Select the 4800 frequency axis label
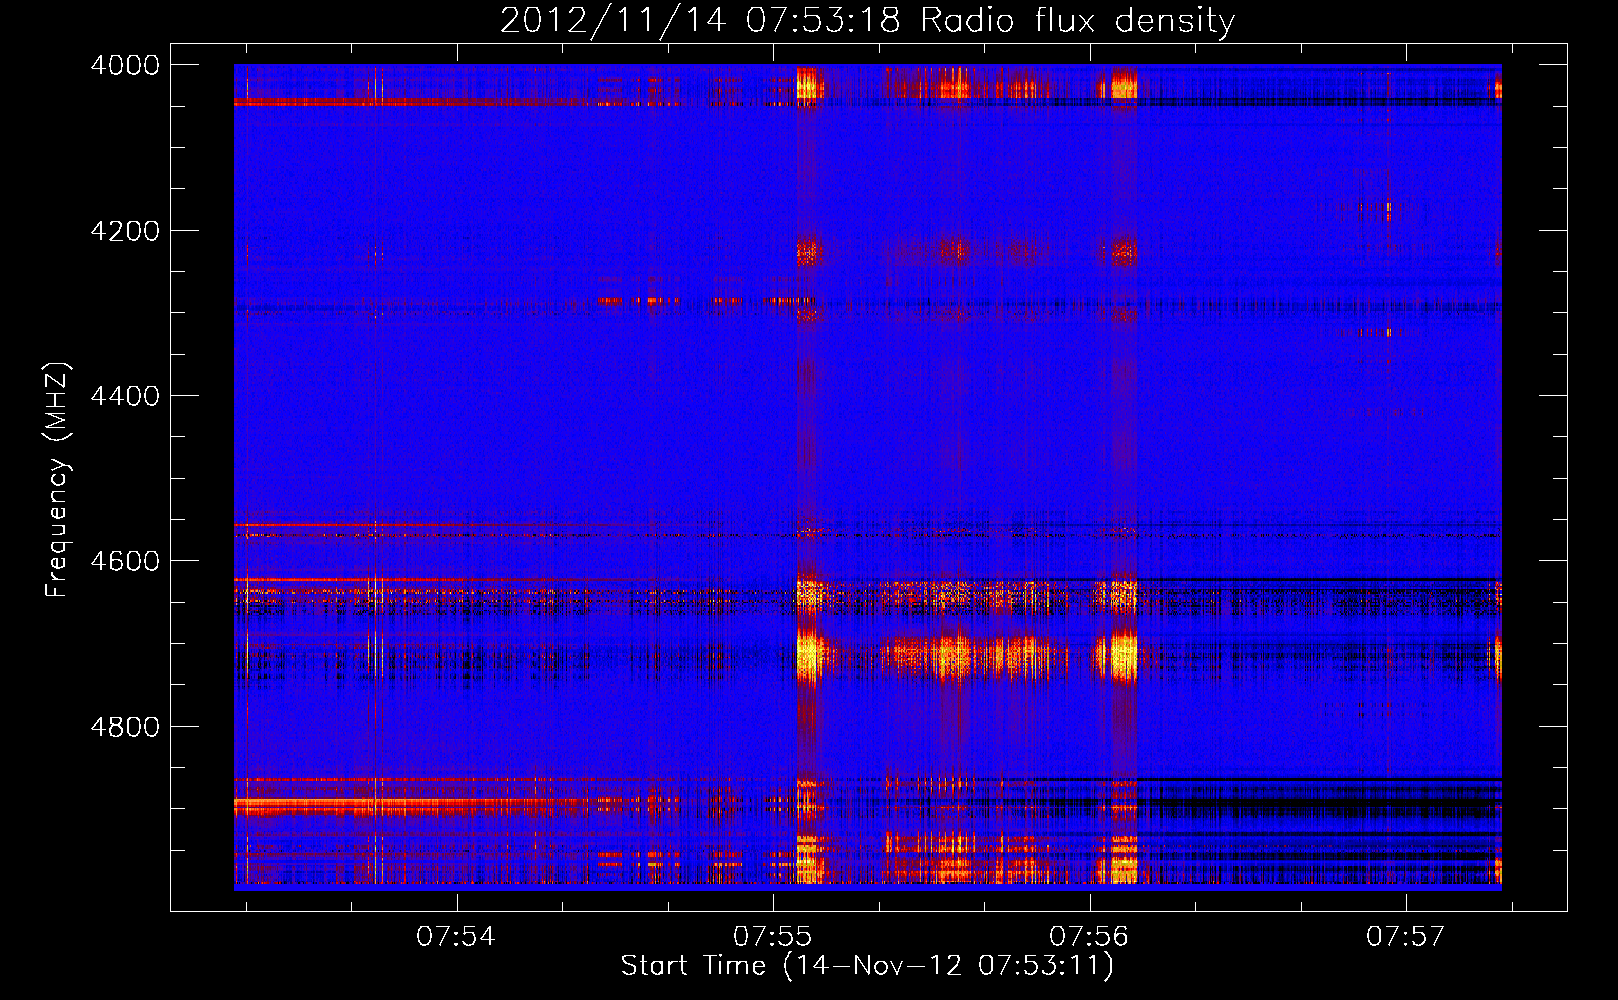The image size is (1618, 1000). (x=125, y=726)
